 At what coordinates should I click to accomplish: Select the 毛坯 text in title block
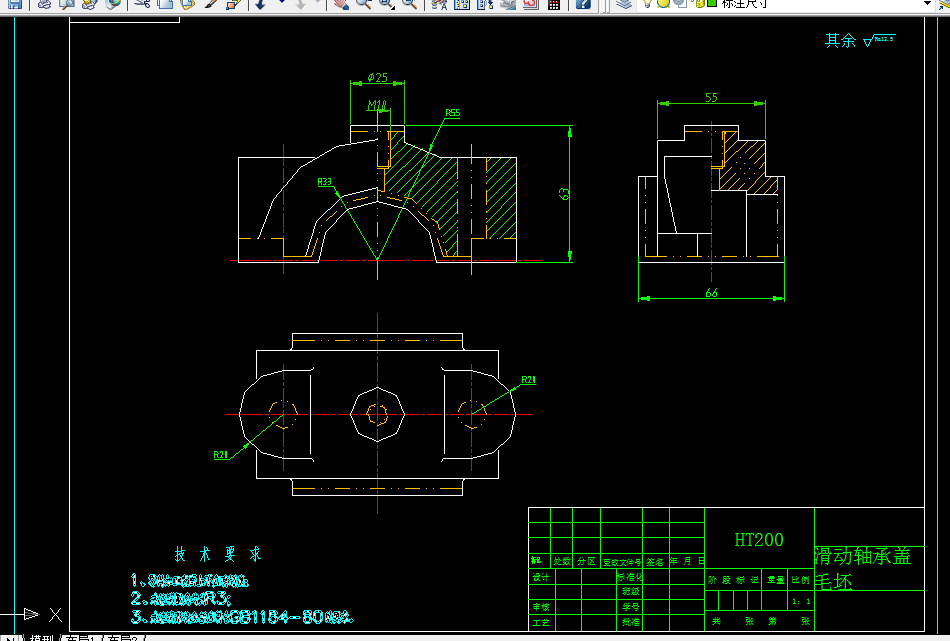[834, 582]
